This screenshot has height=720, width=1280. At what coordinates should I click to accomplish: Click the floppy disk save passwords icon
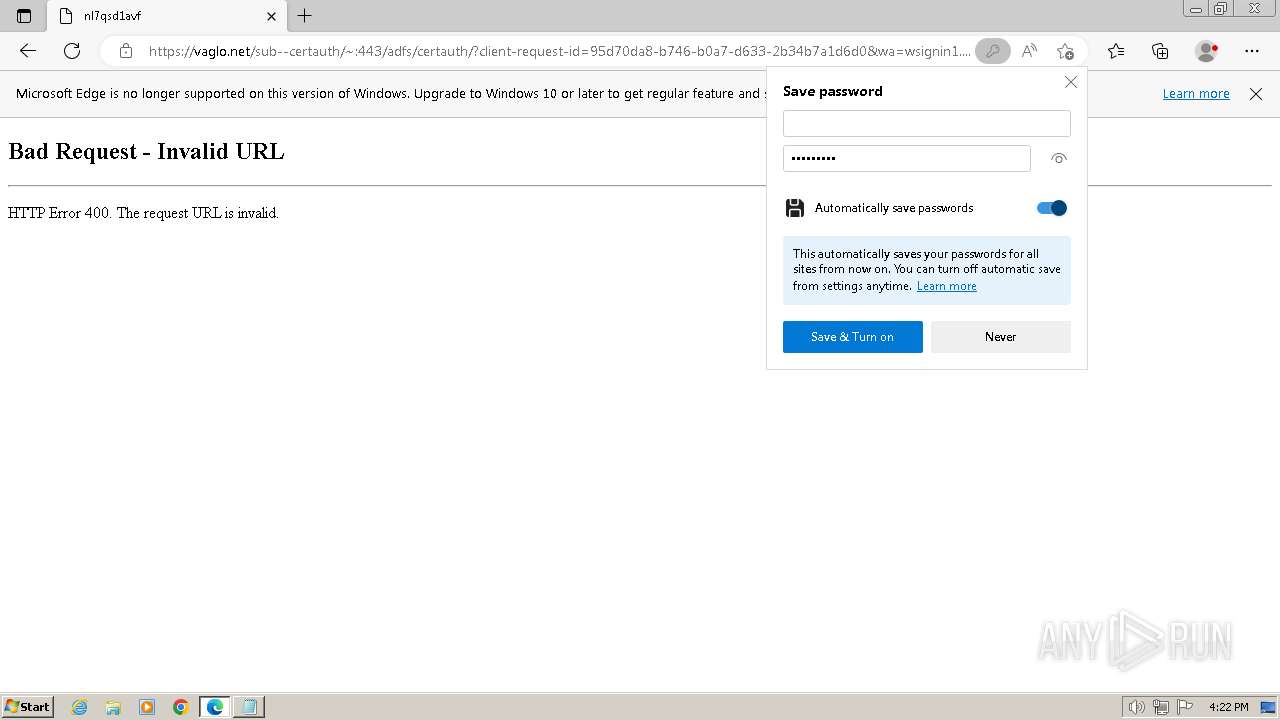pos(795,208)
